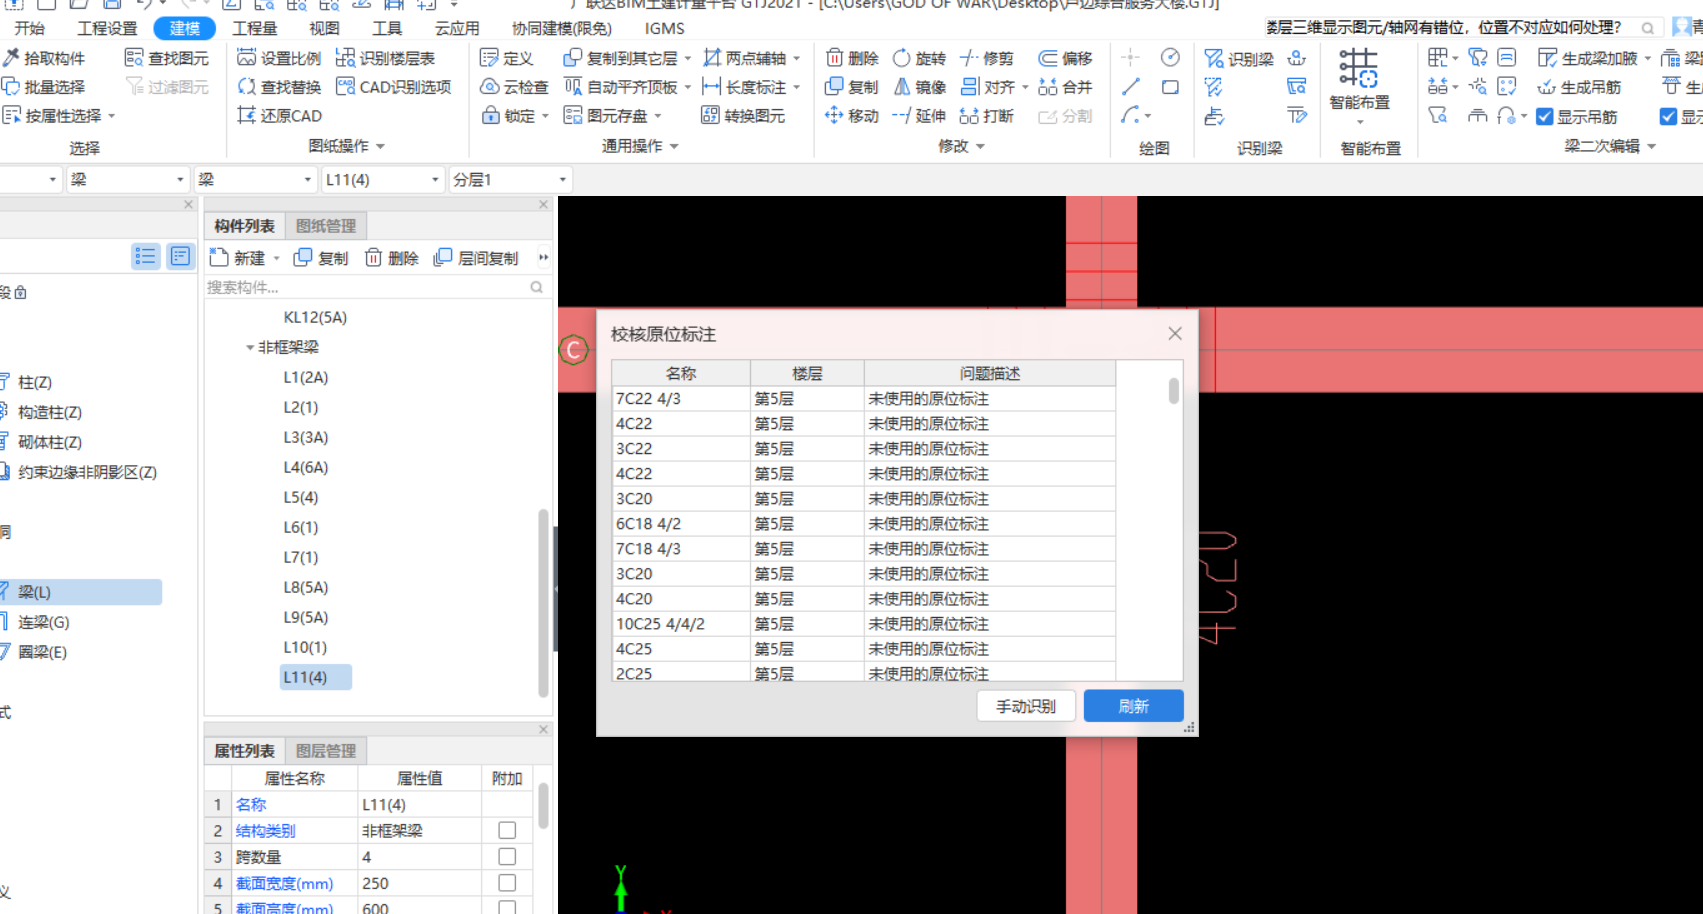Select the 拾取构件 pick component tool
The image size is (1703, 914).
click(45, 58)
